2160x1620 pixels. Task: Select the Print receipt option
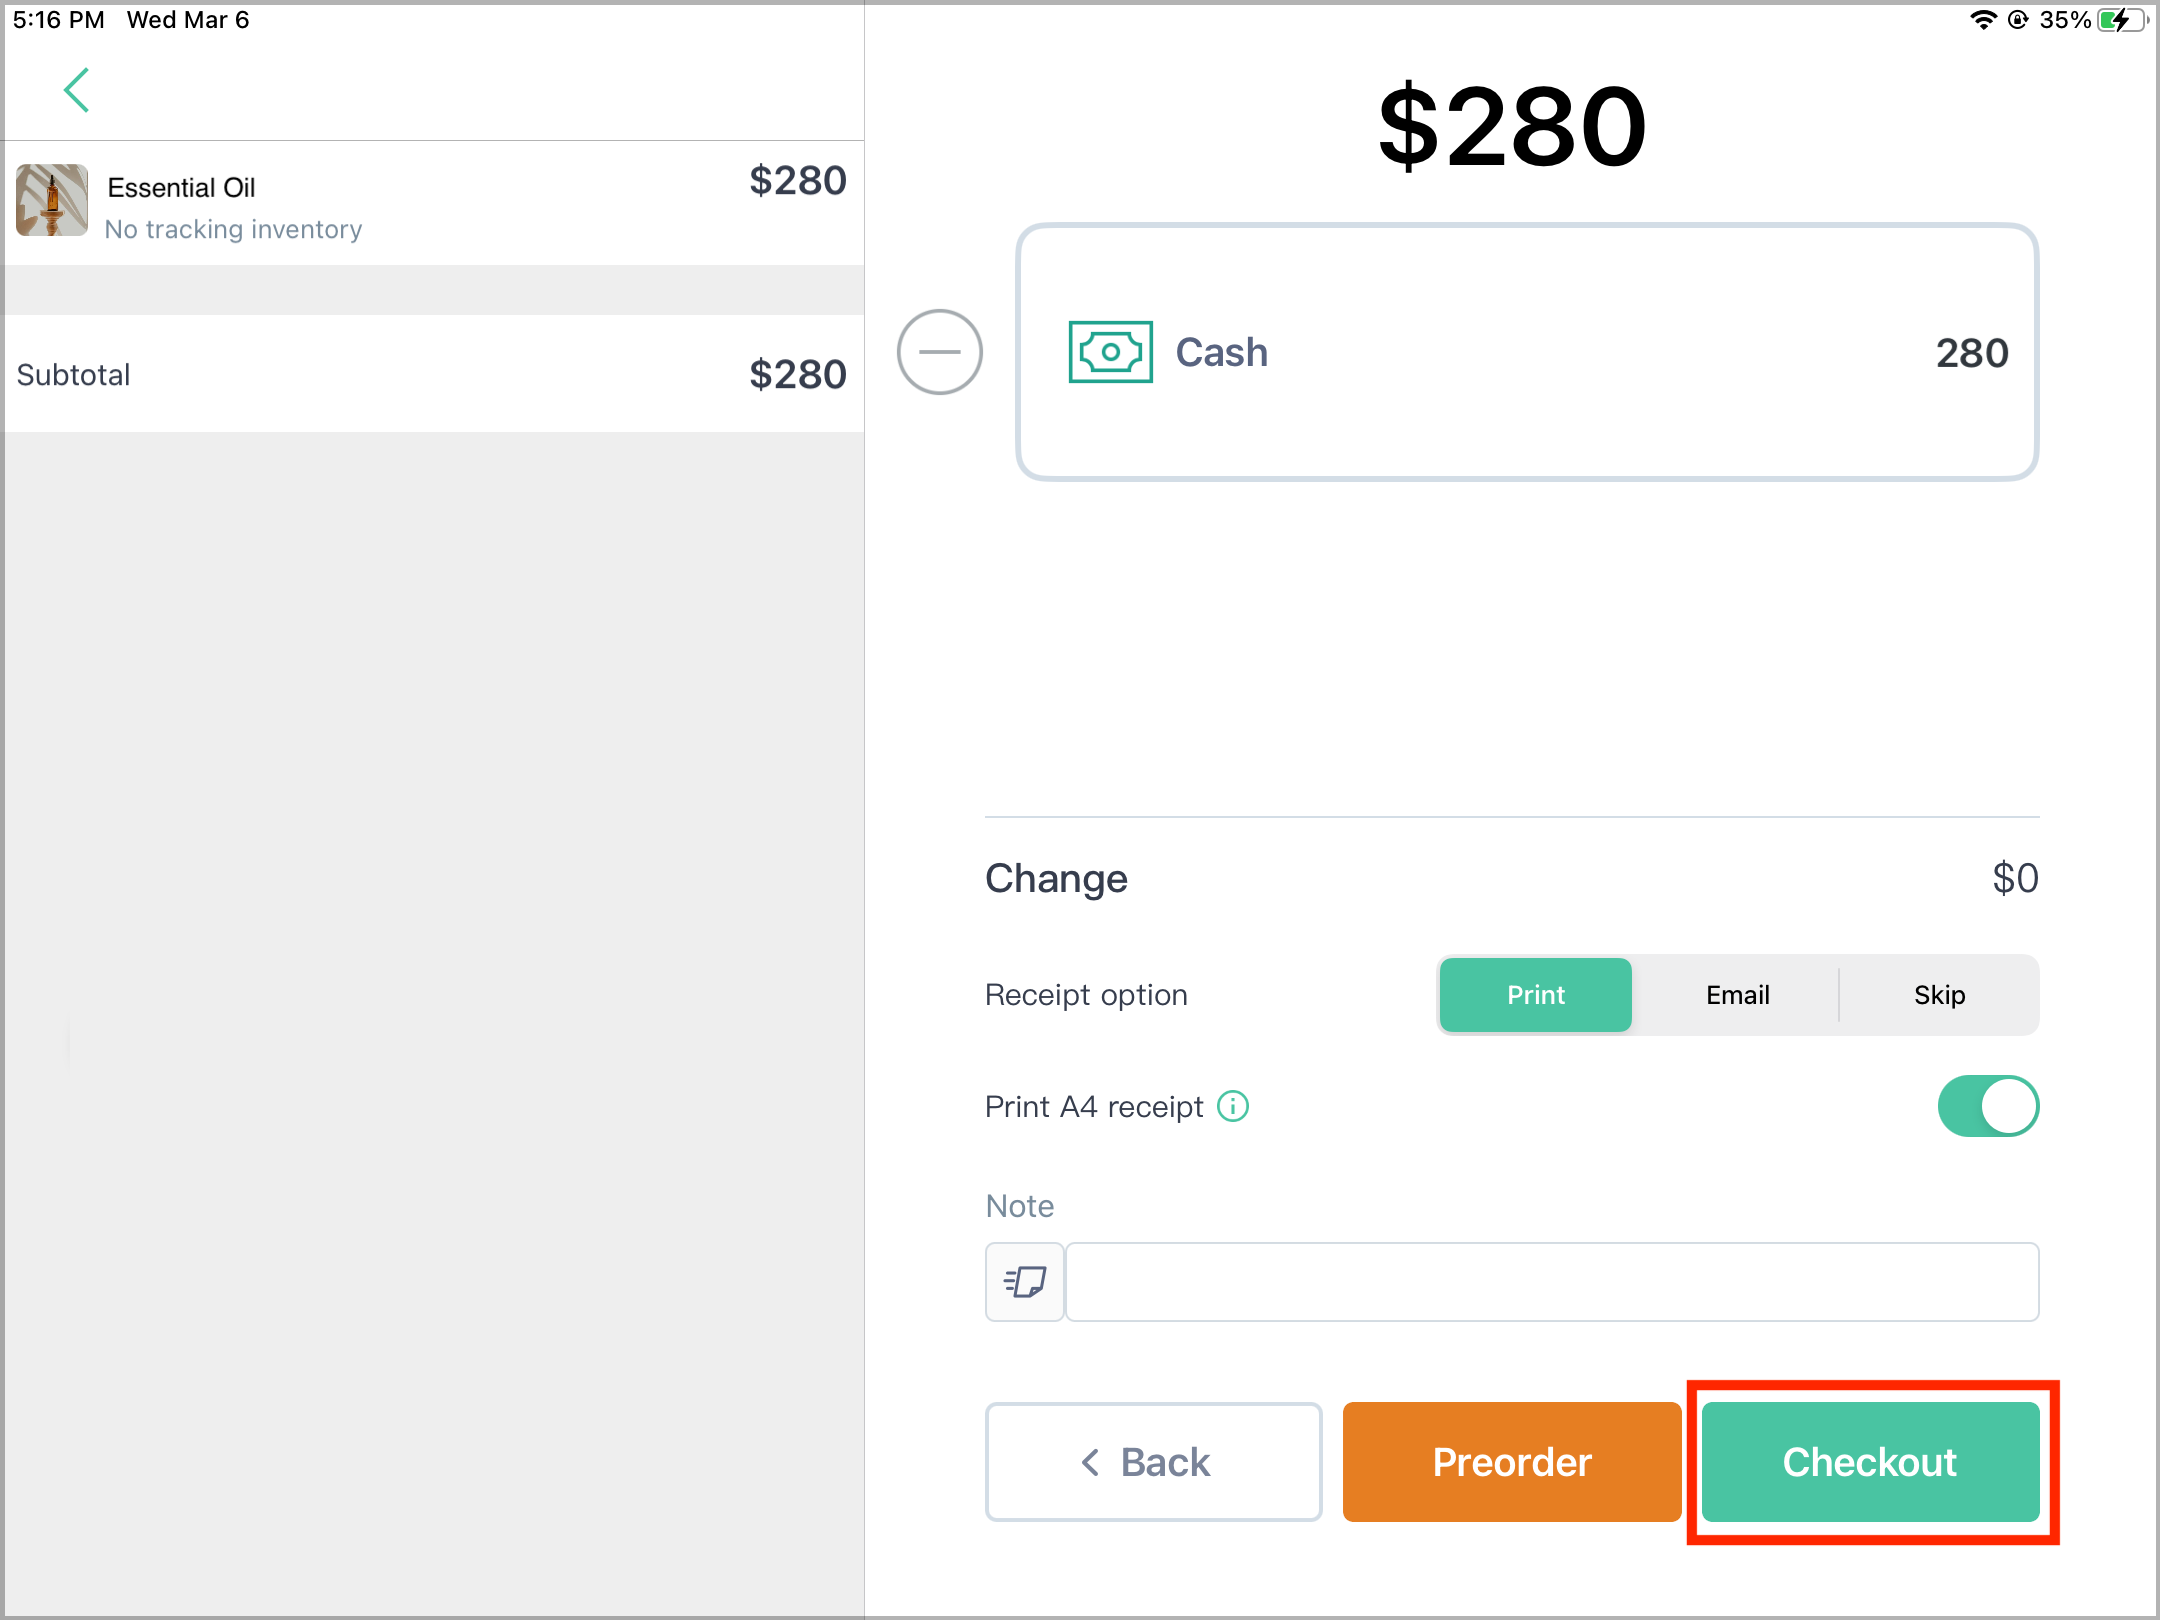click(1535, 995)
